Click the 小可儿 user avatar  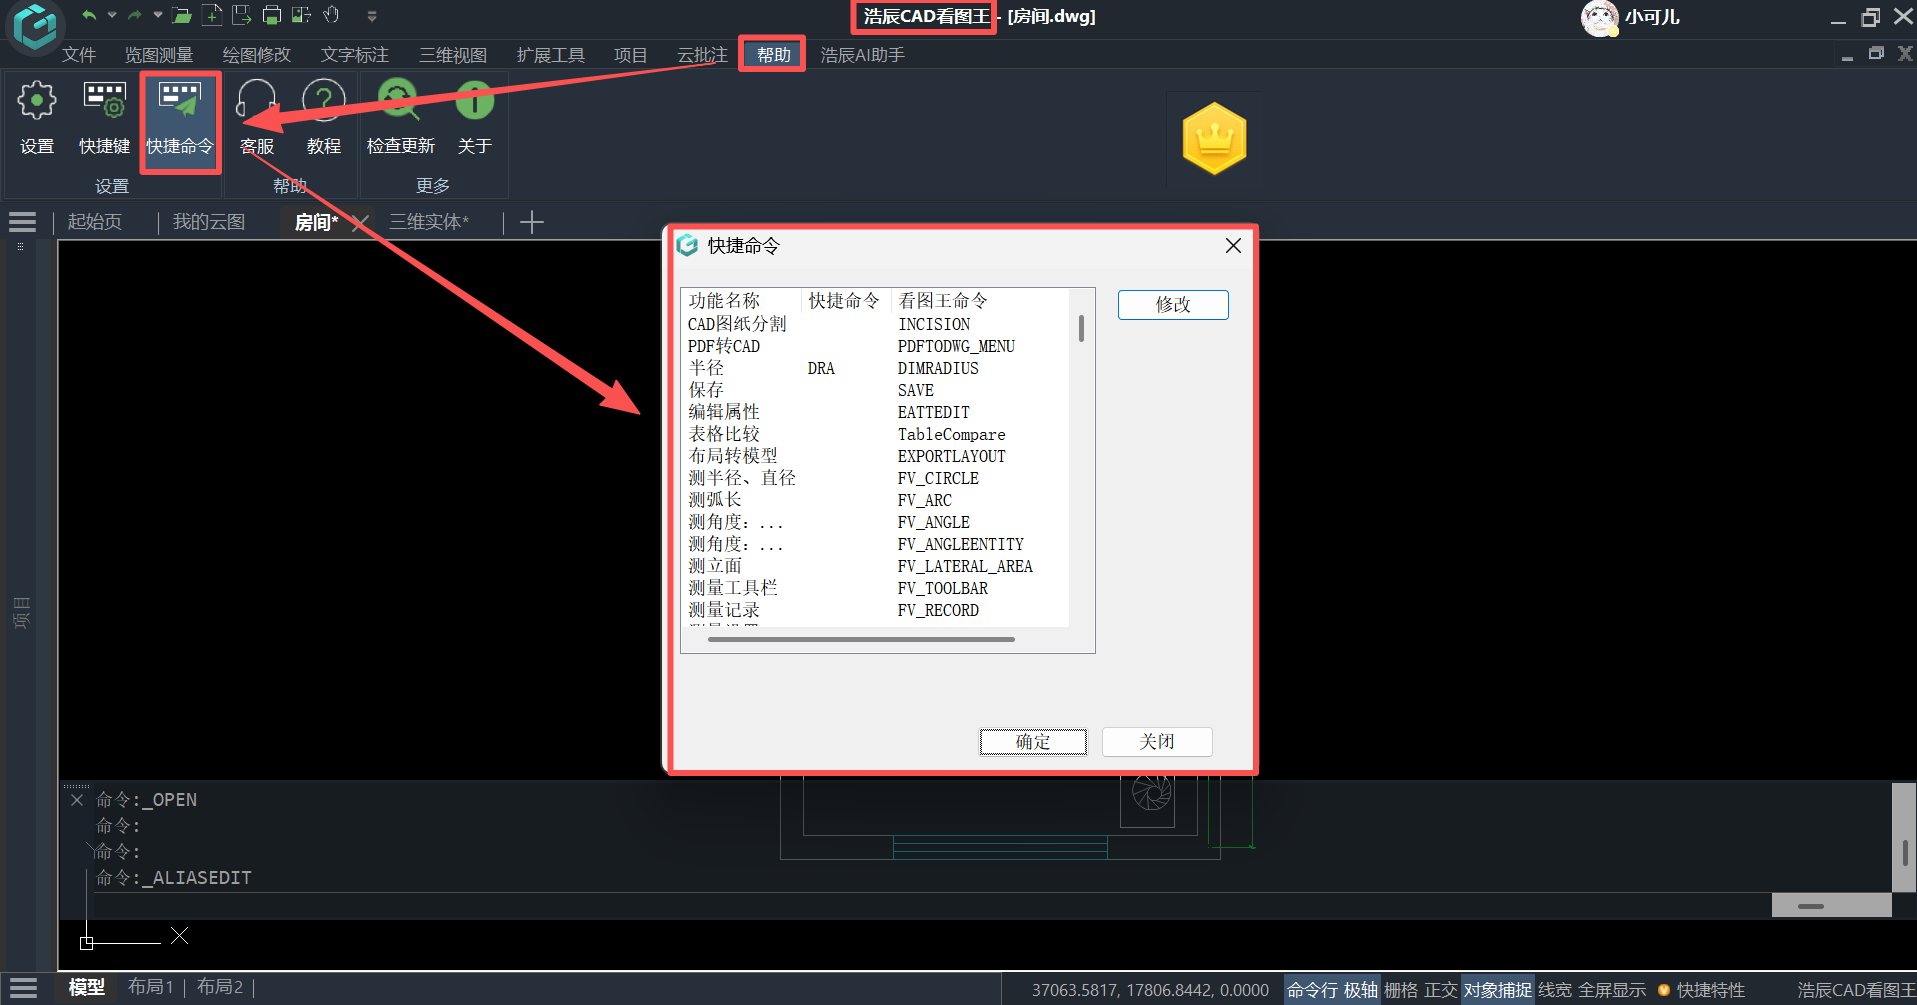[1599, 17]
